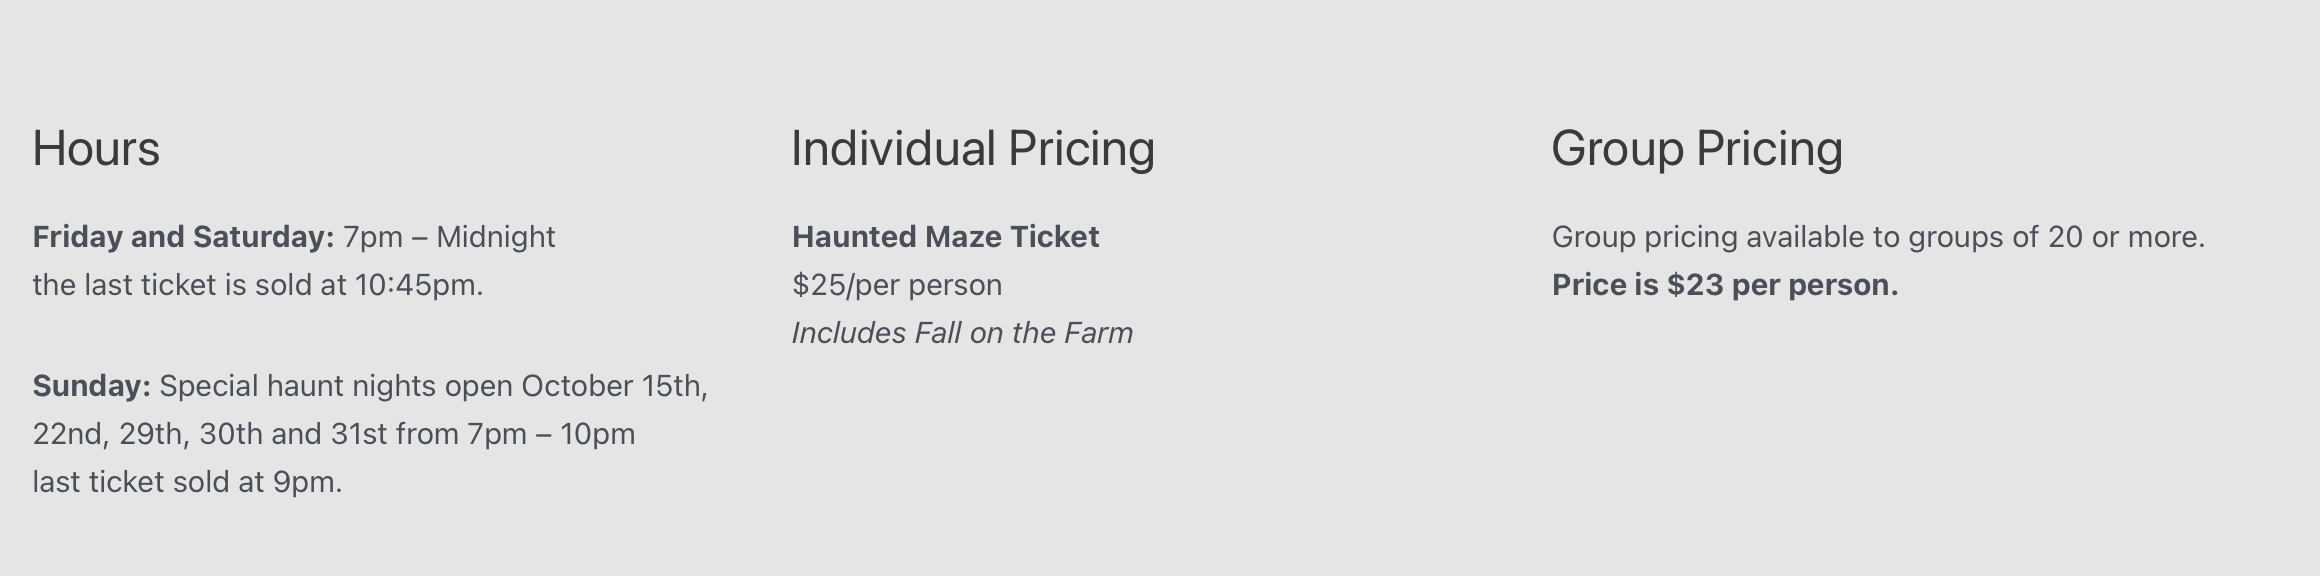The image size is (2320, 576).
Task: Select the Price is $23 per person text
Action: point(1725,285)
